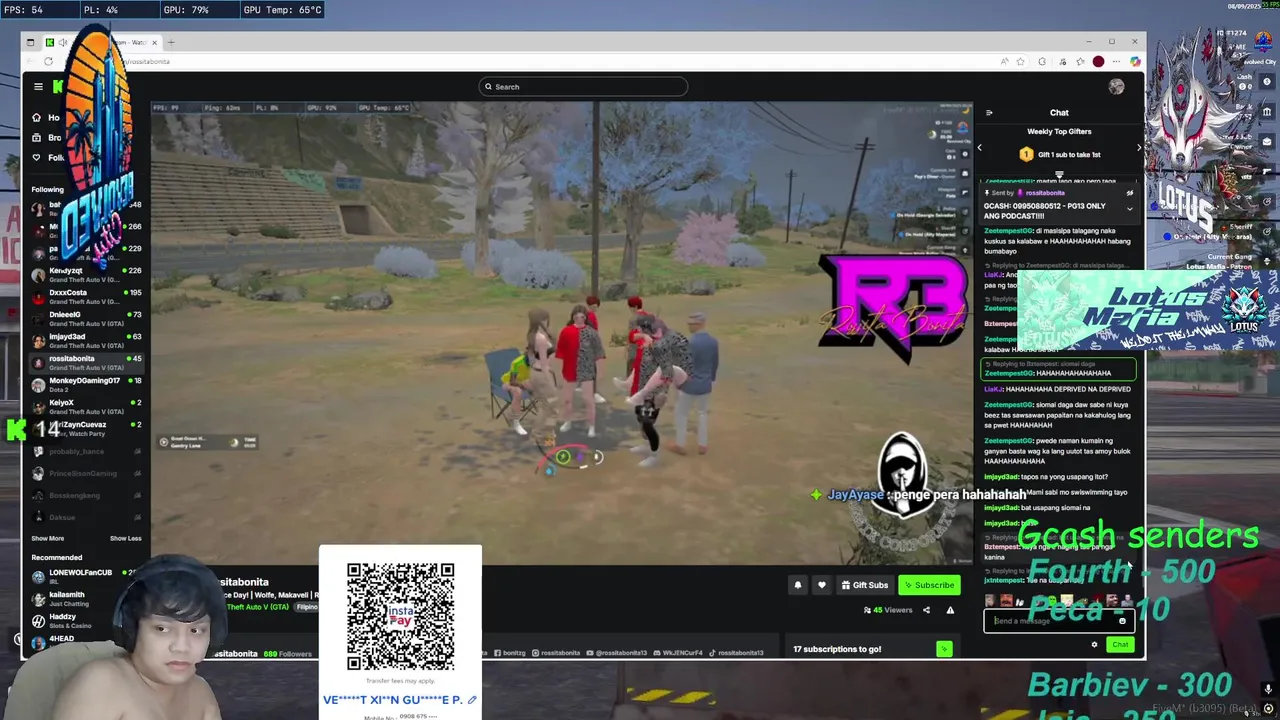Click the browser profile red circle
The height and width of the screenshot is (720, 1280).
1098,61
